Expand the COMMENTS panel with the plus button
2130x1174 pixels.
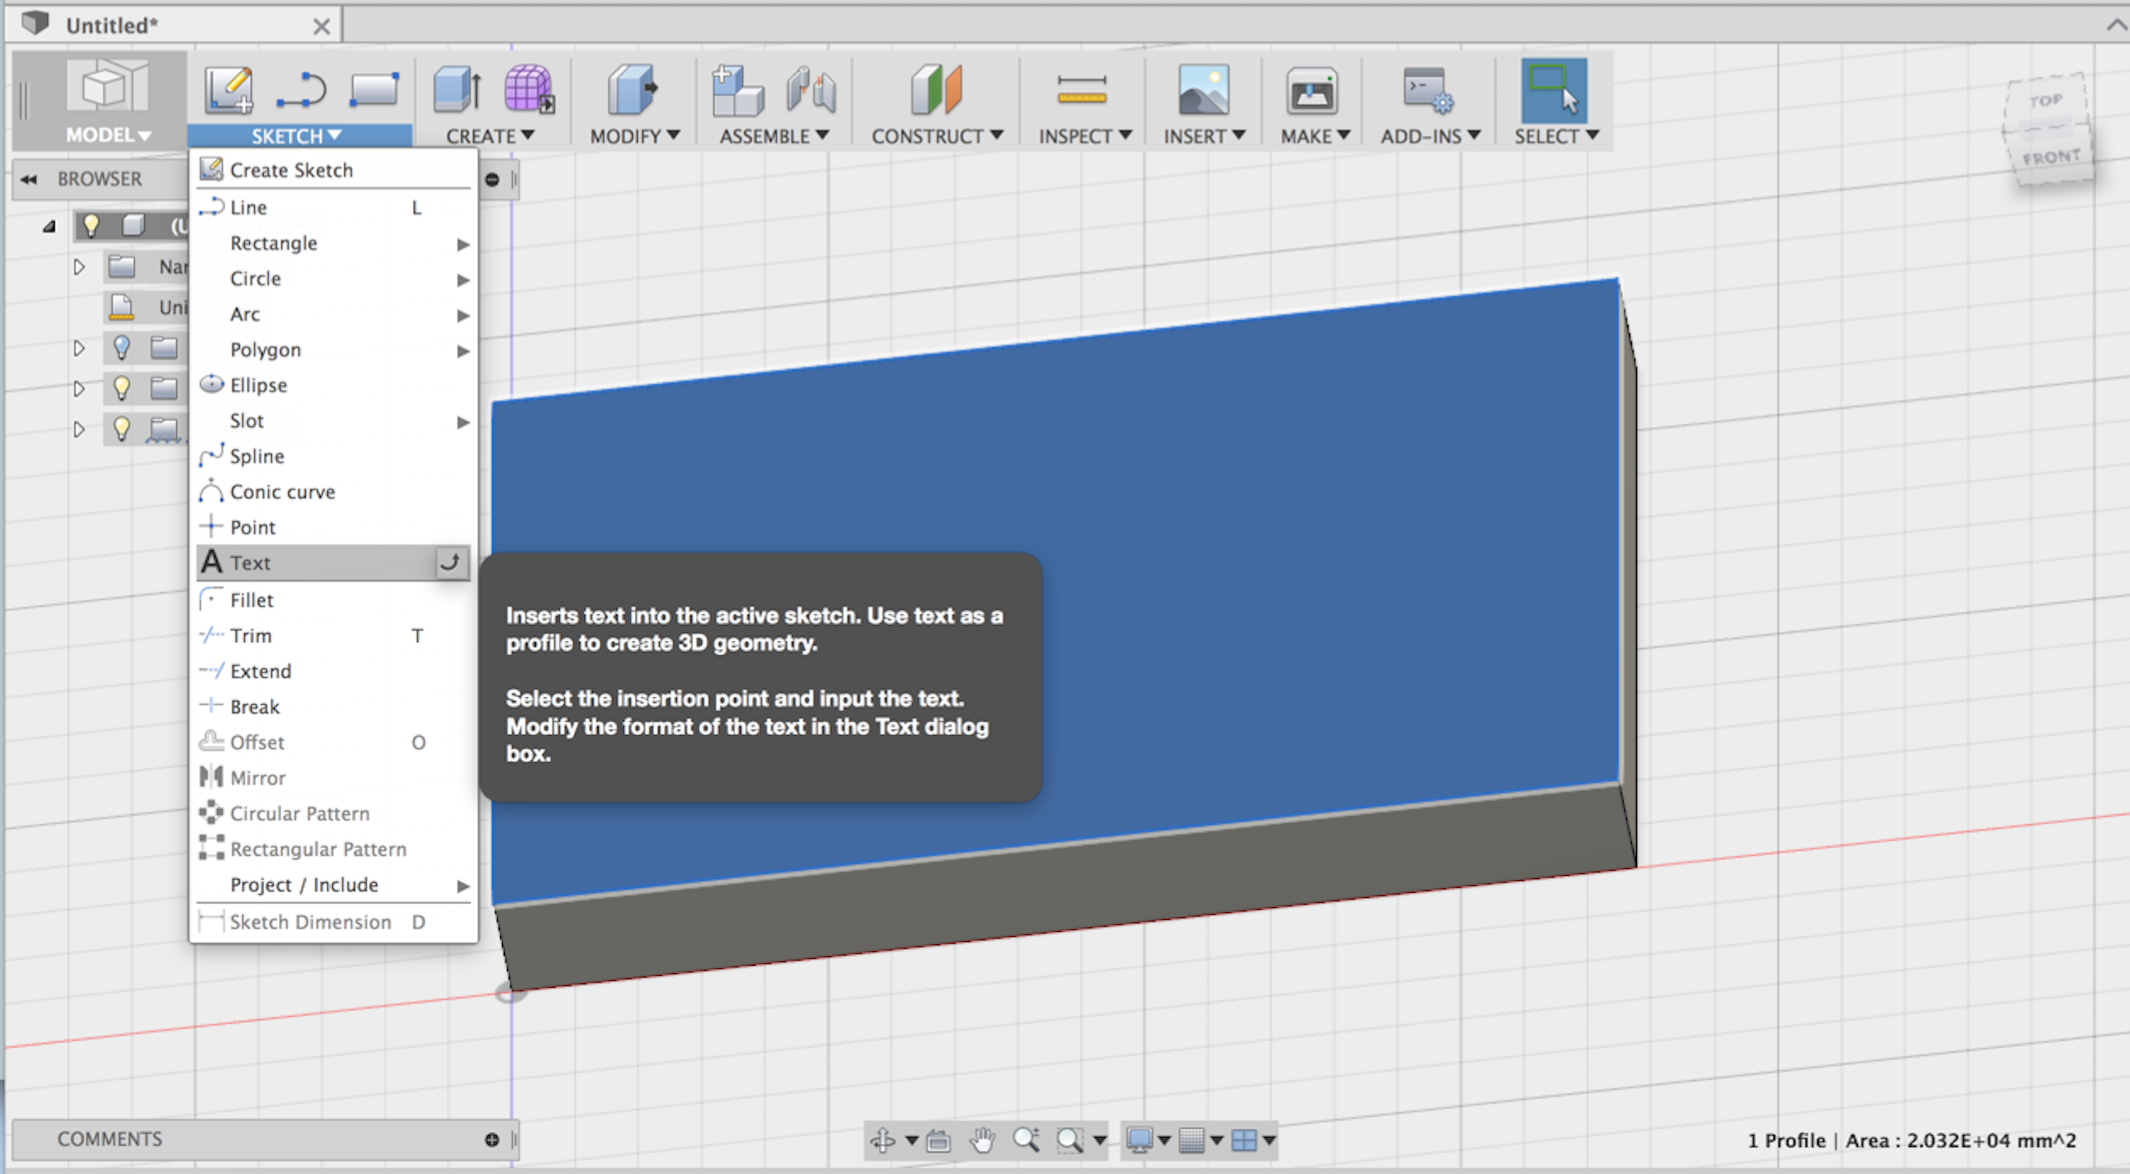point(492,1140)
